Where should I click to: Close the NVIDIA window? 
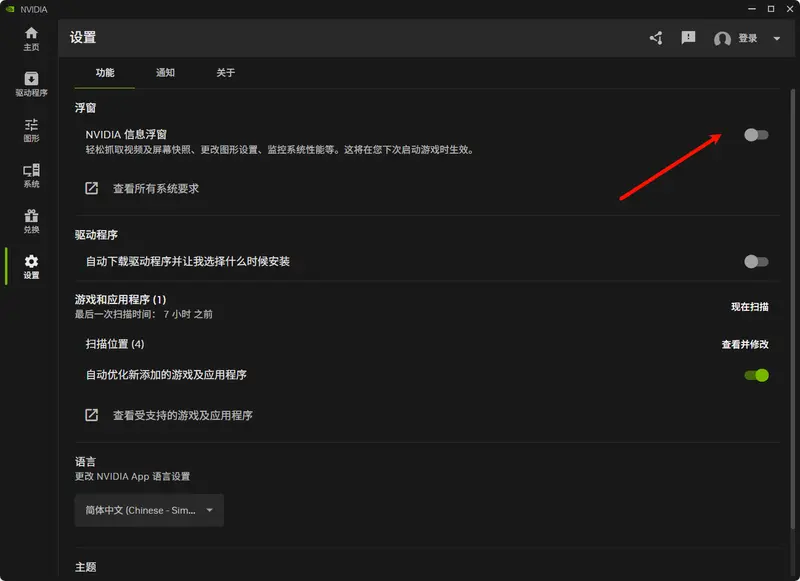tap(790, 9)
